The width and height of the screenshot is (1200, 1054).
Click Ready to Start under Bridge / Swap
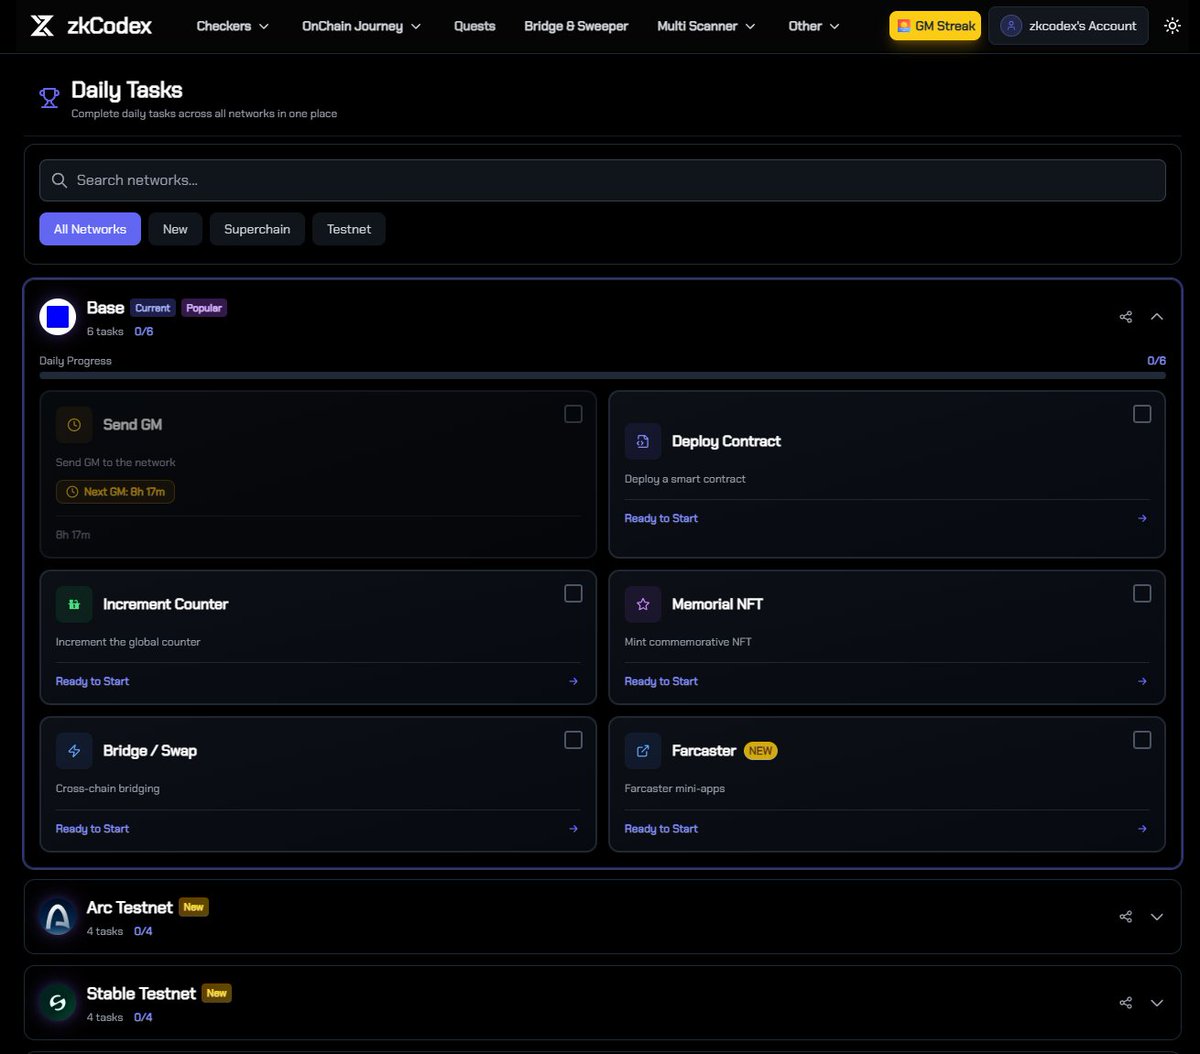92,828
